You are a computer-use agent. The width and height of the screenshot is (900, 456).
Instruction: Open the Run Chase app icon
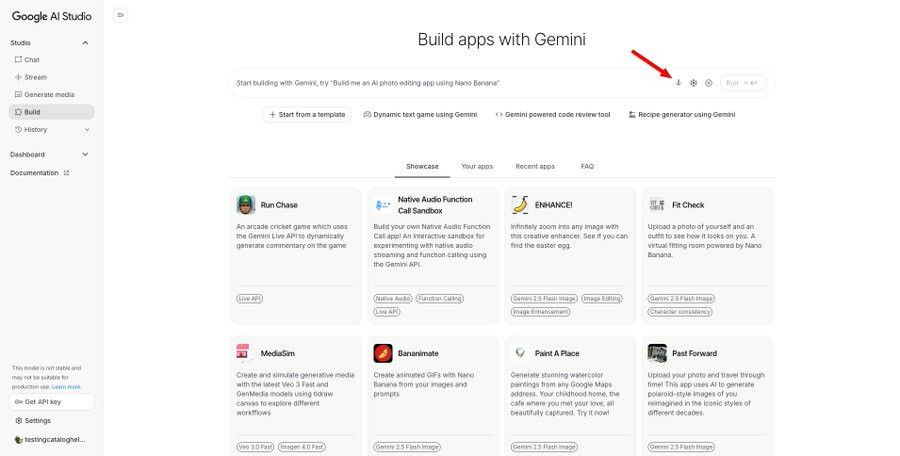tap(246, 204)
